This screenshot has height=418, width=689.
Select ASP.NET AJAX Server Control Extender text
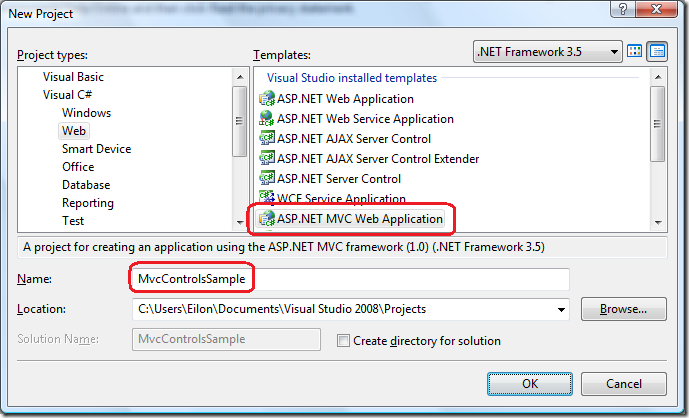click(378, 159)
